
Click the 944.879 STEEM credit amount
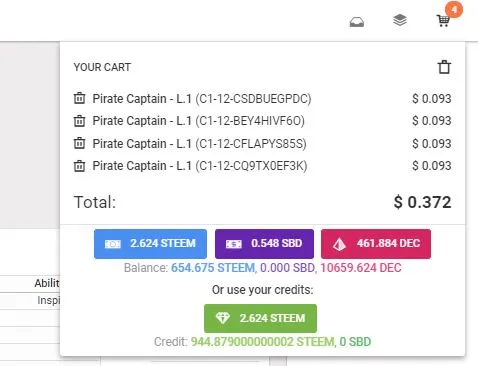click(263, 342)
